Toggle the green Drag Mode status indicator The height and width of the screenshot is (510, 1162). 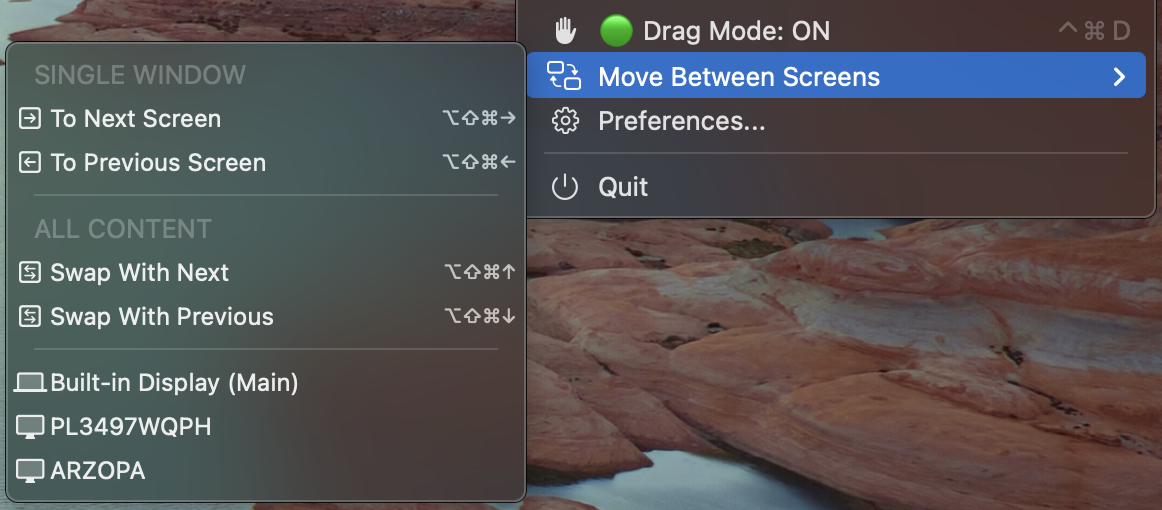(x=616, y=31)
